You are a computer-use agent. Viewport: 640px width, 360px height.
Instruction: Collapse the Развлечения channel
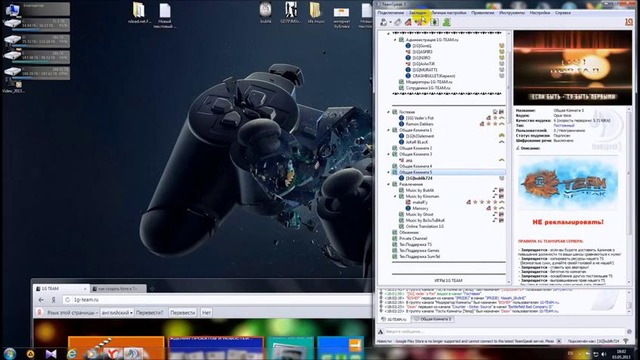coord(389,184)
